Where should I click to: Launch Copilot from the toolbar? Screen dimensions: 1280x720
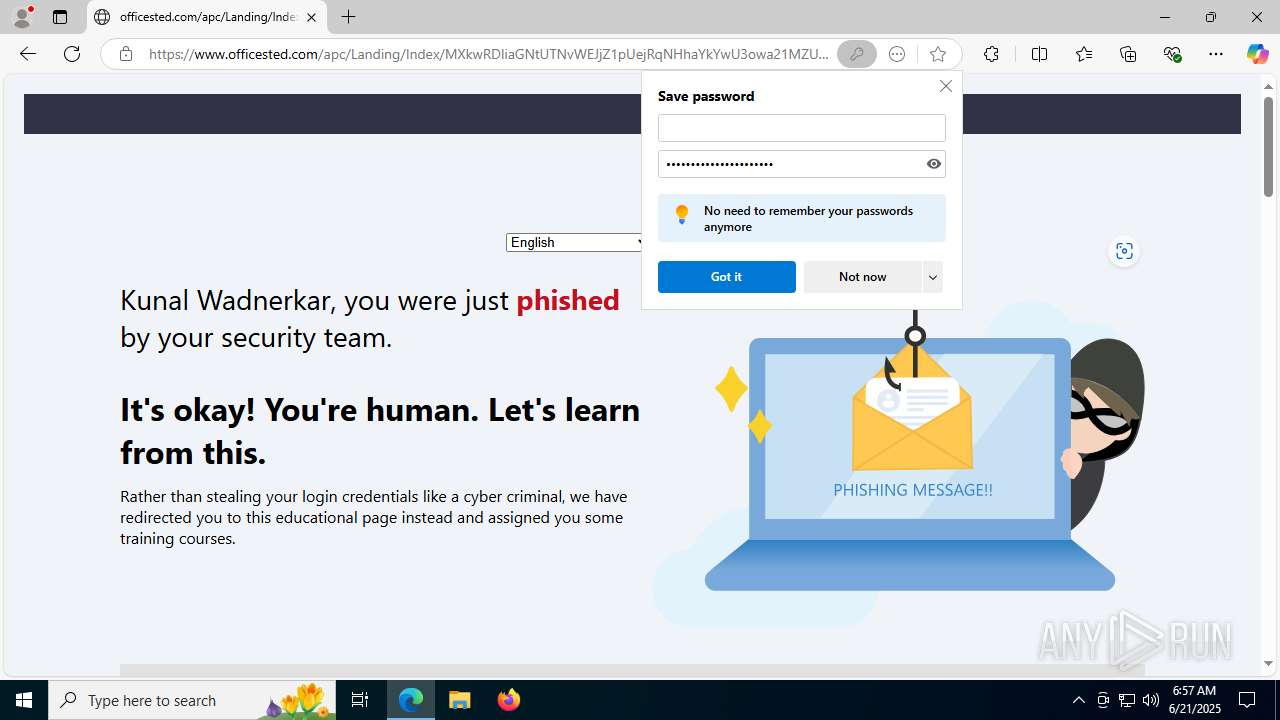1257,54
